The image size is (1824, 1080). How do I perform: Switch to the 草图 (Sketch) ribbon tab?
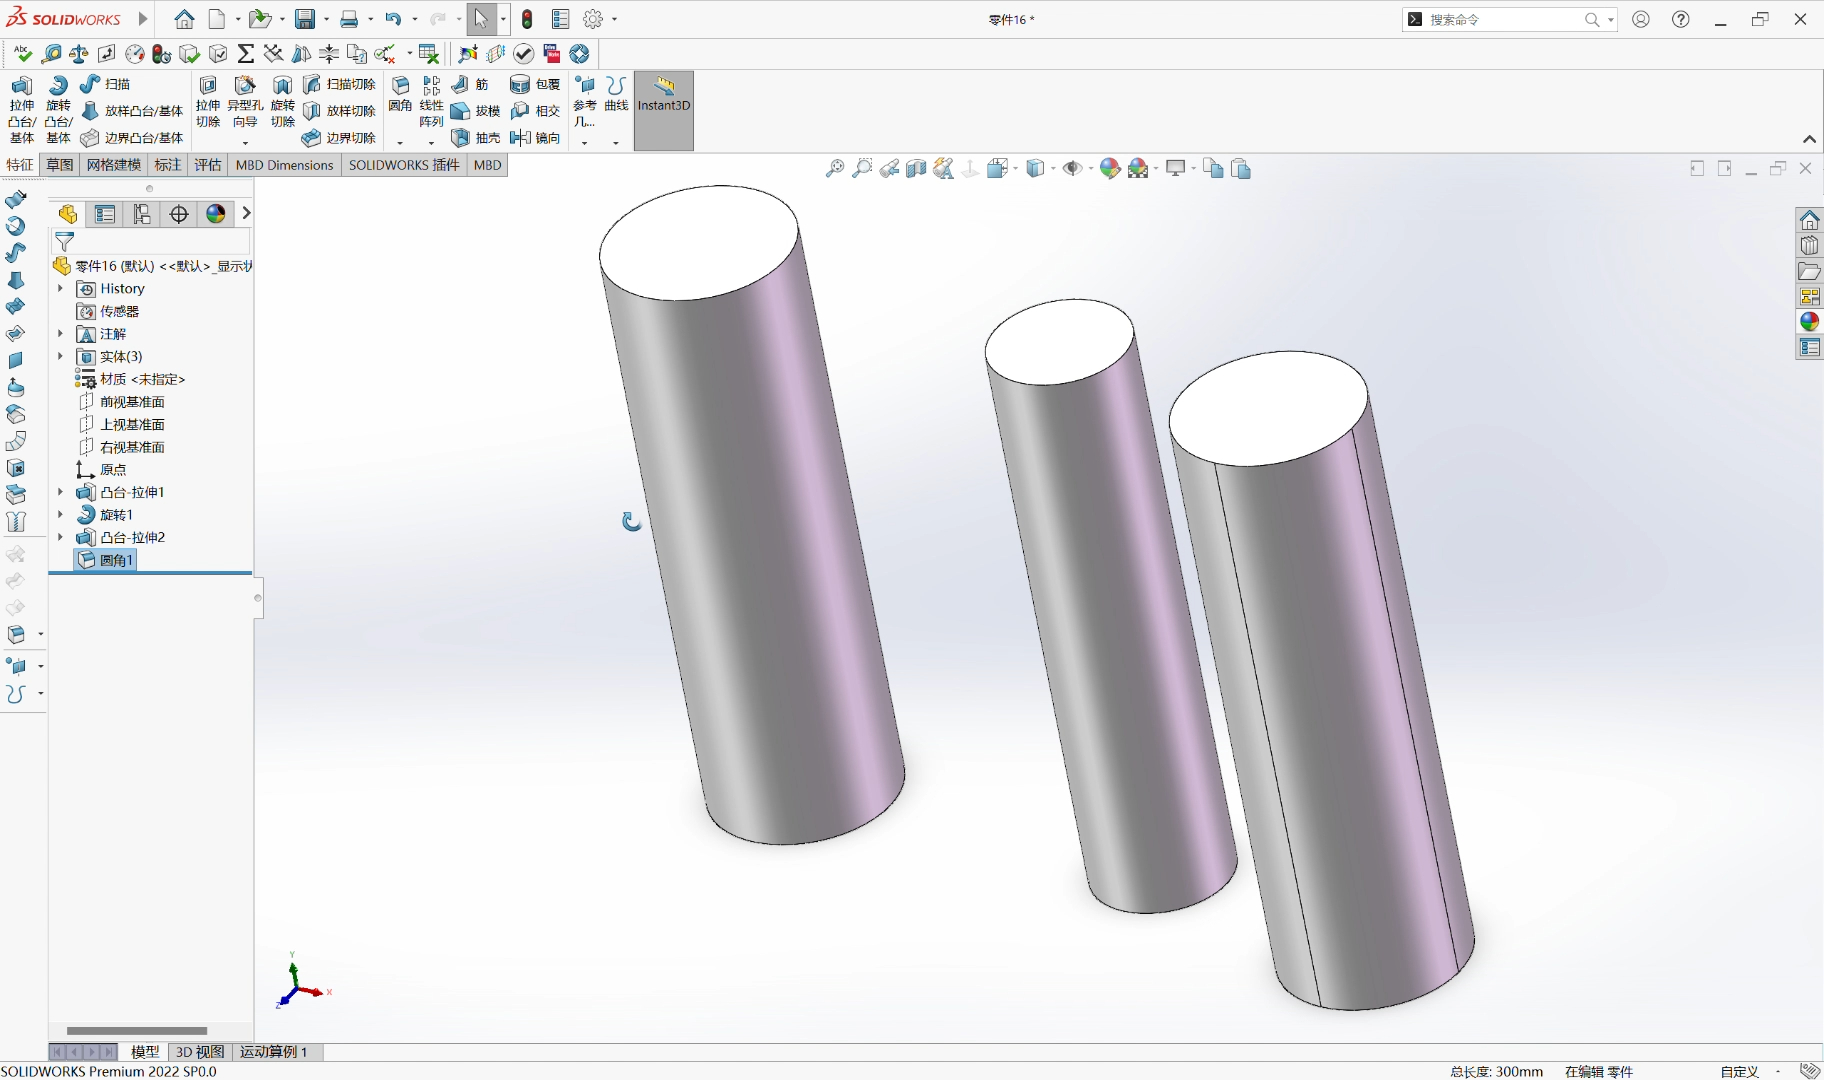59,165
